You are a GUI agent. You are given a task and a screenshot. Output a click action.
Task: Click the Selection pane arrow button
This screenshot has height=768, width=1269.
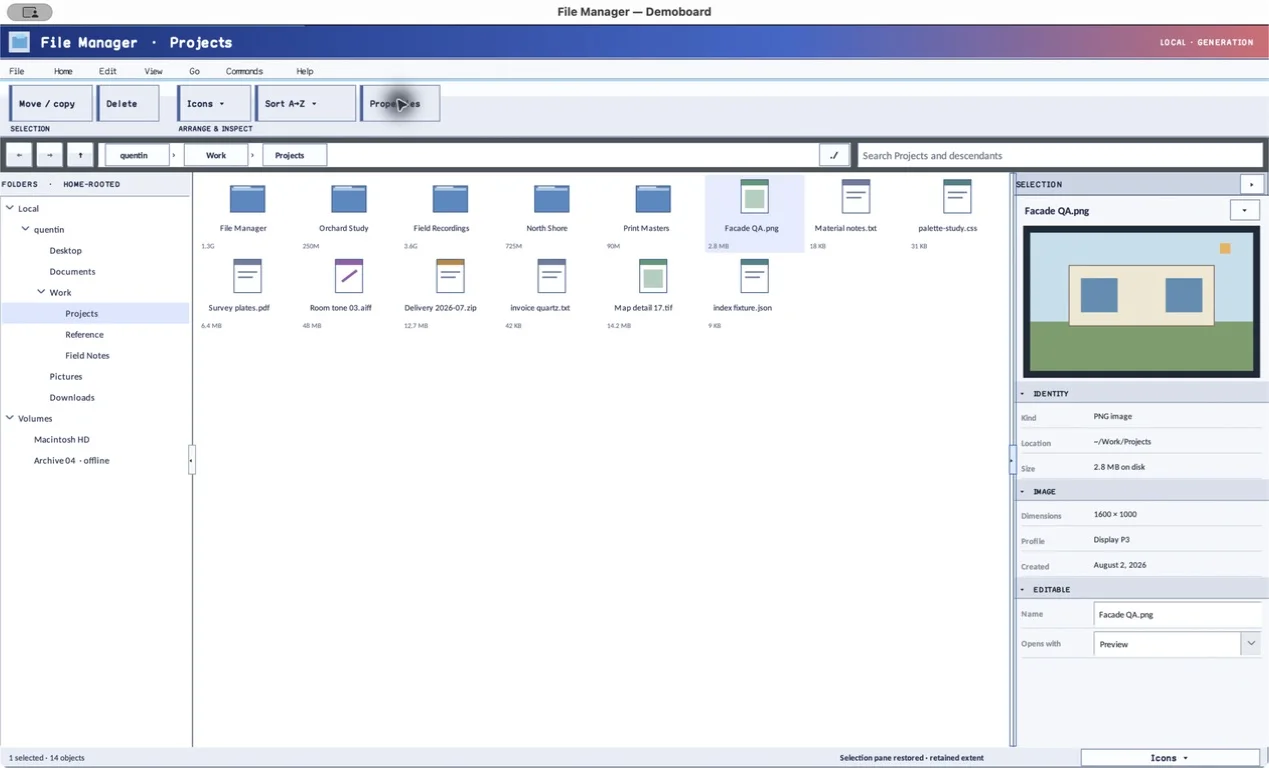pyautogui.click(x=1251, y=184)
